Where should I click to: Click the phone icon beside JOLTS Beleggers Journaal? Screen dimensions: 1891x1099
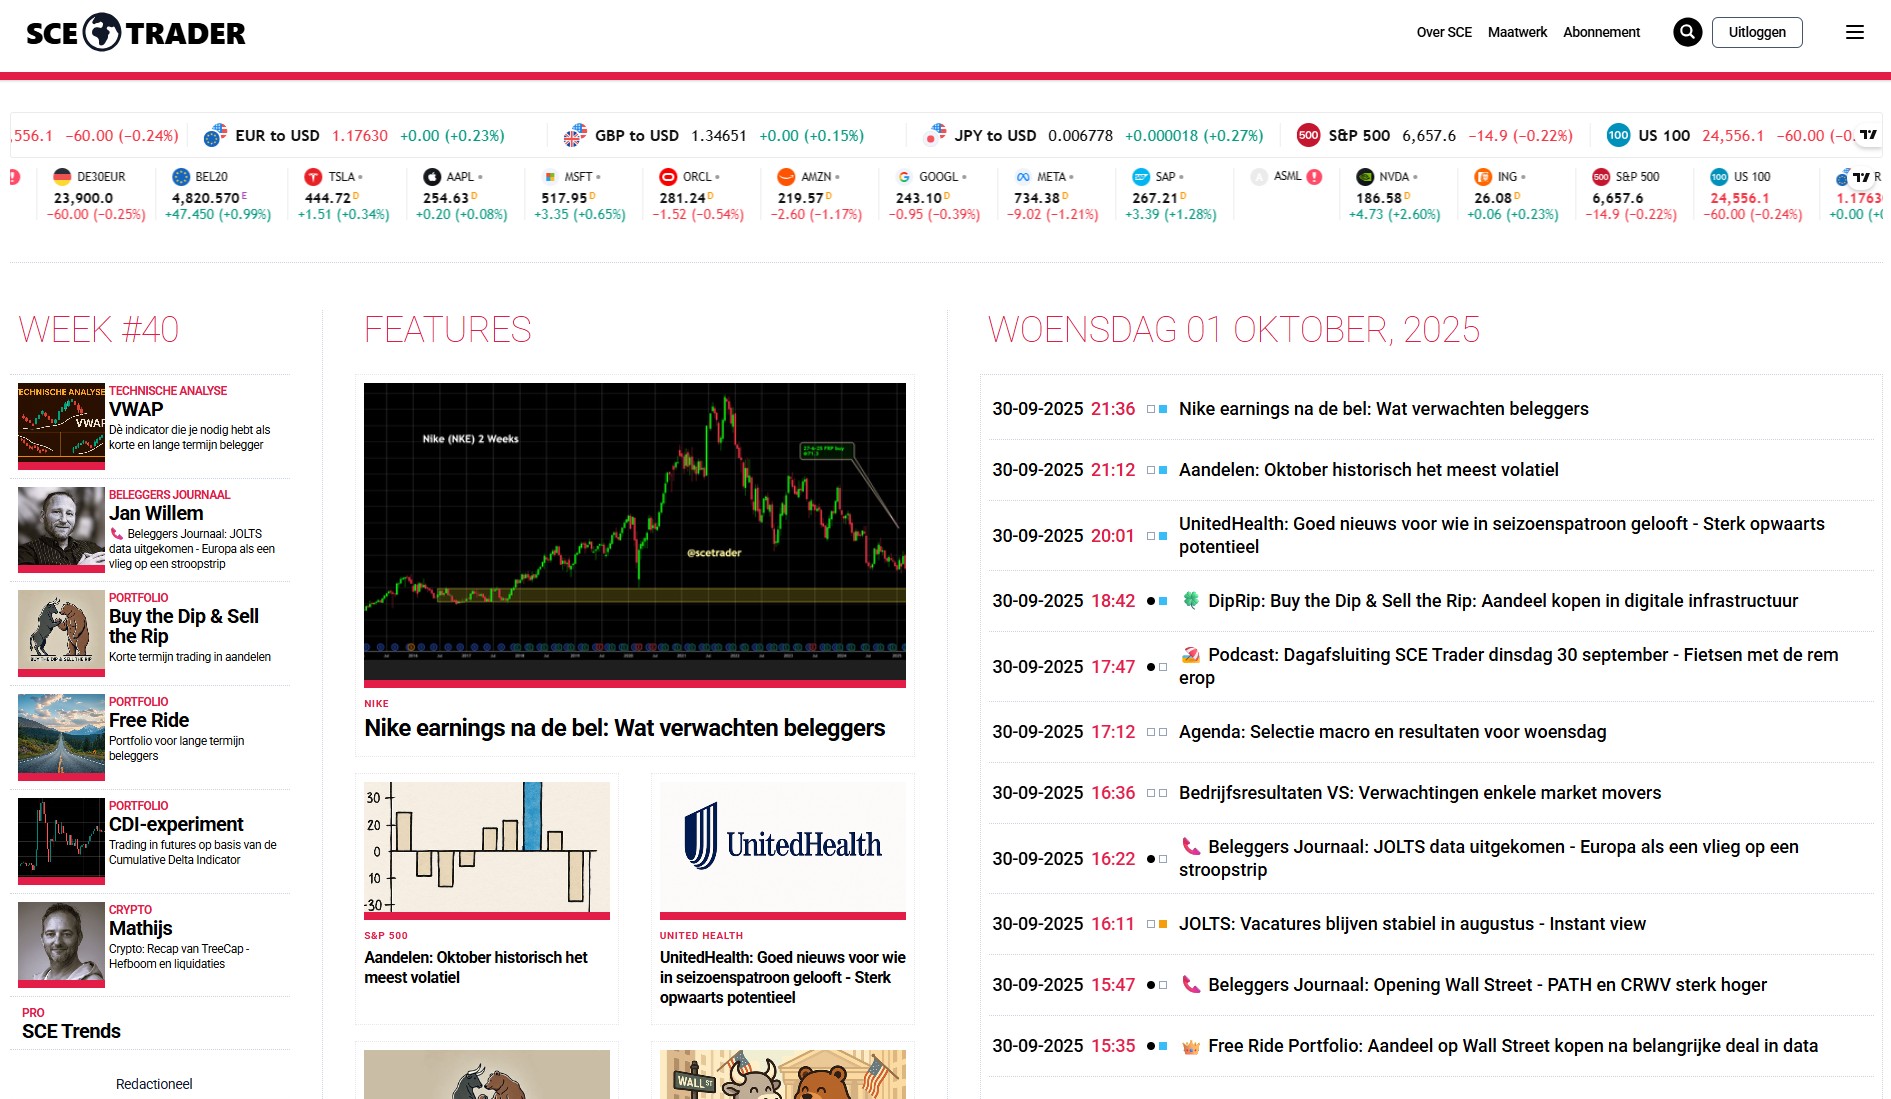[x=1190, y=846]
